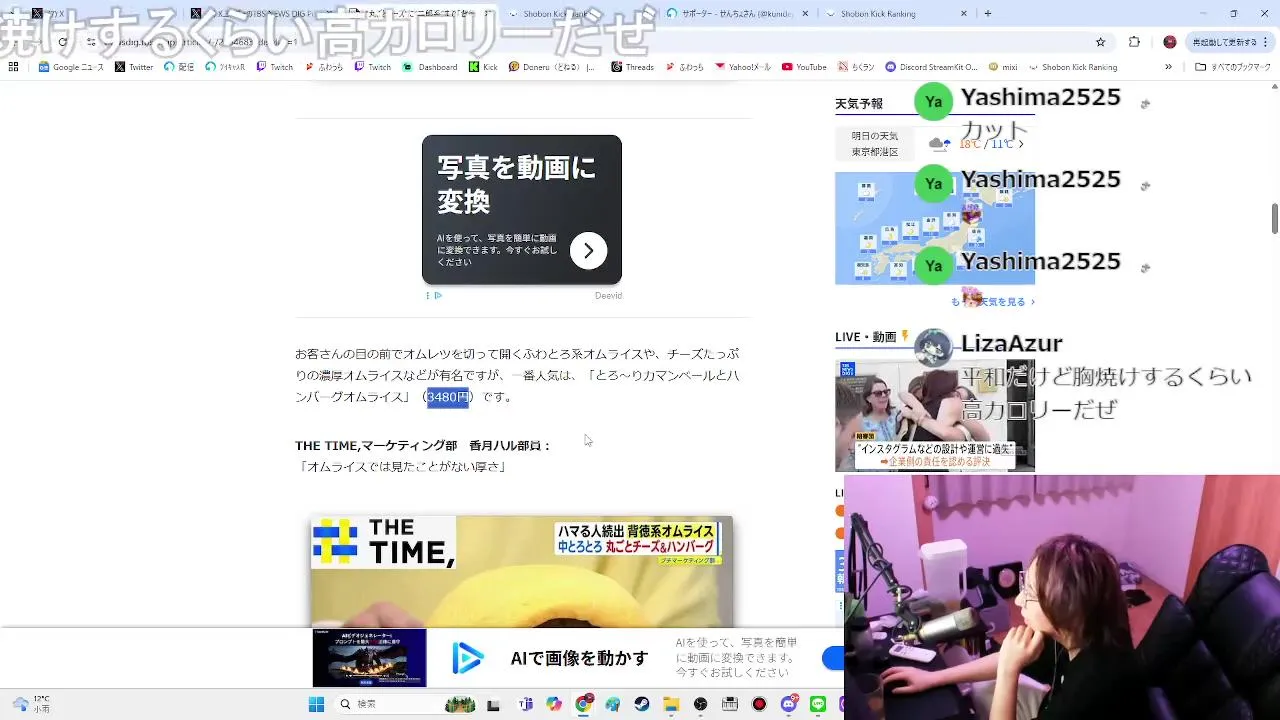
Task: Open the apps grid in bookmarks bar
Action: 13,67
